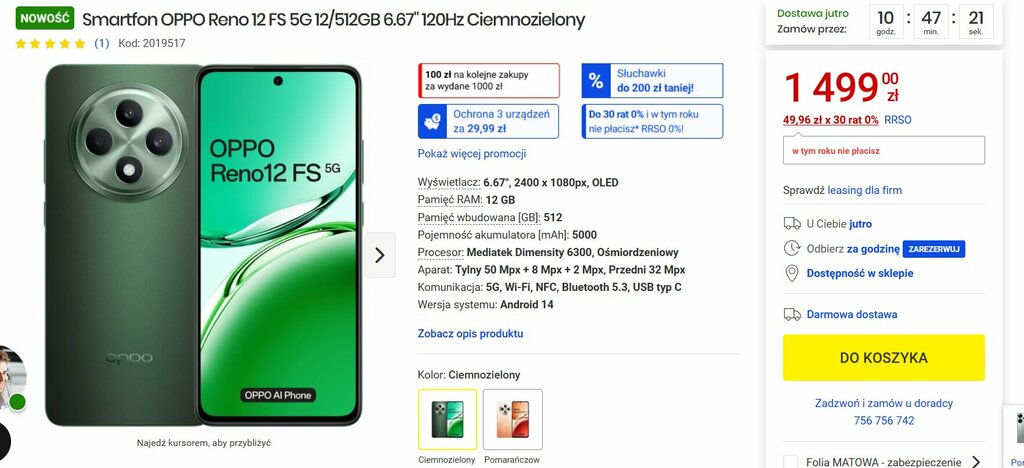Open Zobacz opis produktu
The width and height of the screenshot is (1024, 468).
(x=470, y=334)
